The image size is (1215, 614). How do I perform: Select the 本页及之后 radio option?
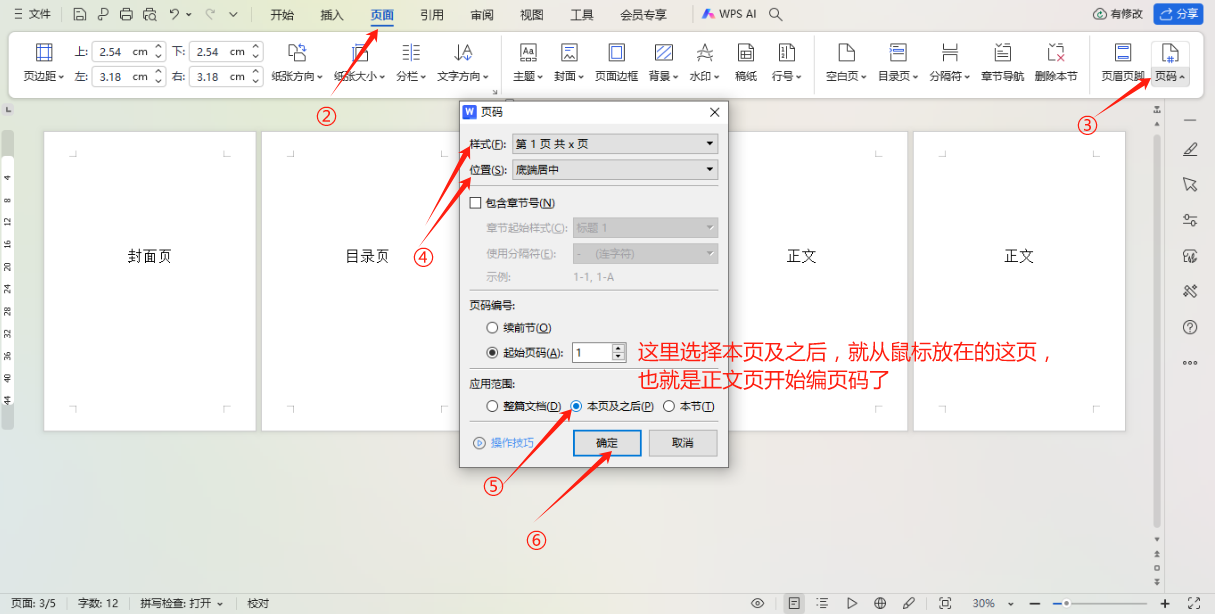576,406
